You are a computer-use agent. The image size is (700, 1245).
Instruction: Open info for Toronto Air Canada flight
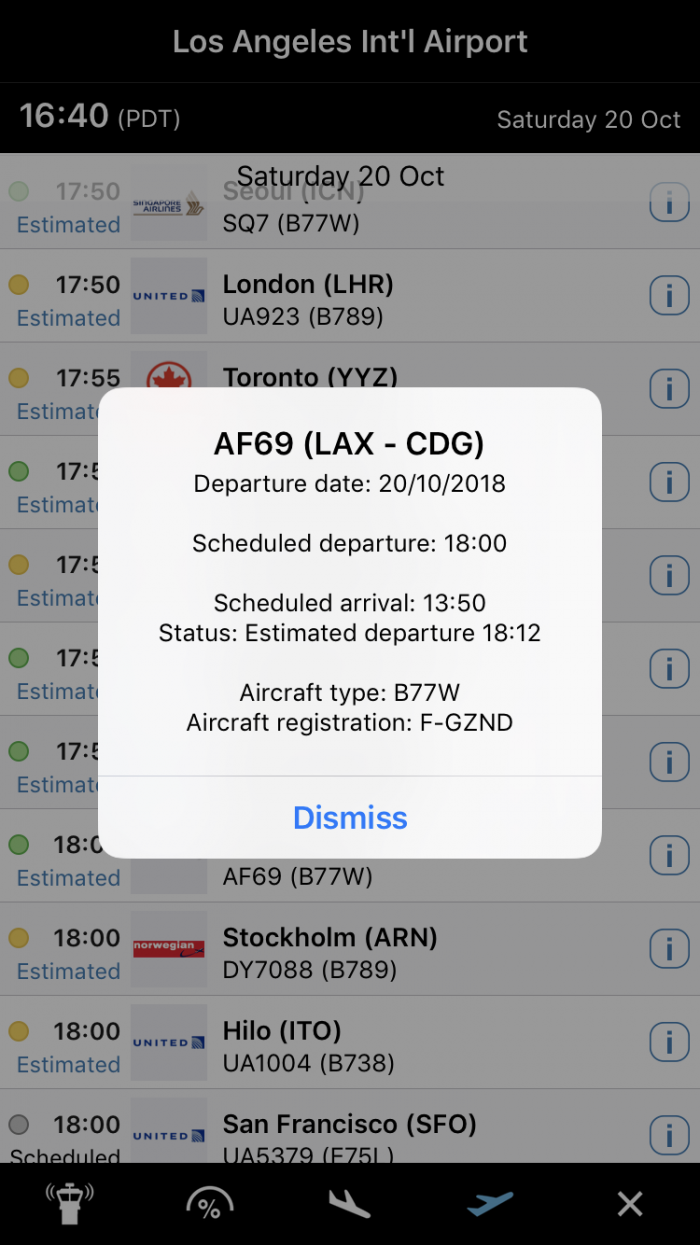669,389
